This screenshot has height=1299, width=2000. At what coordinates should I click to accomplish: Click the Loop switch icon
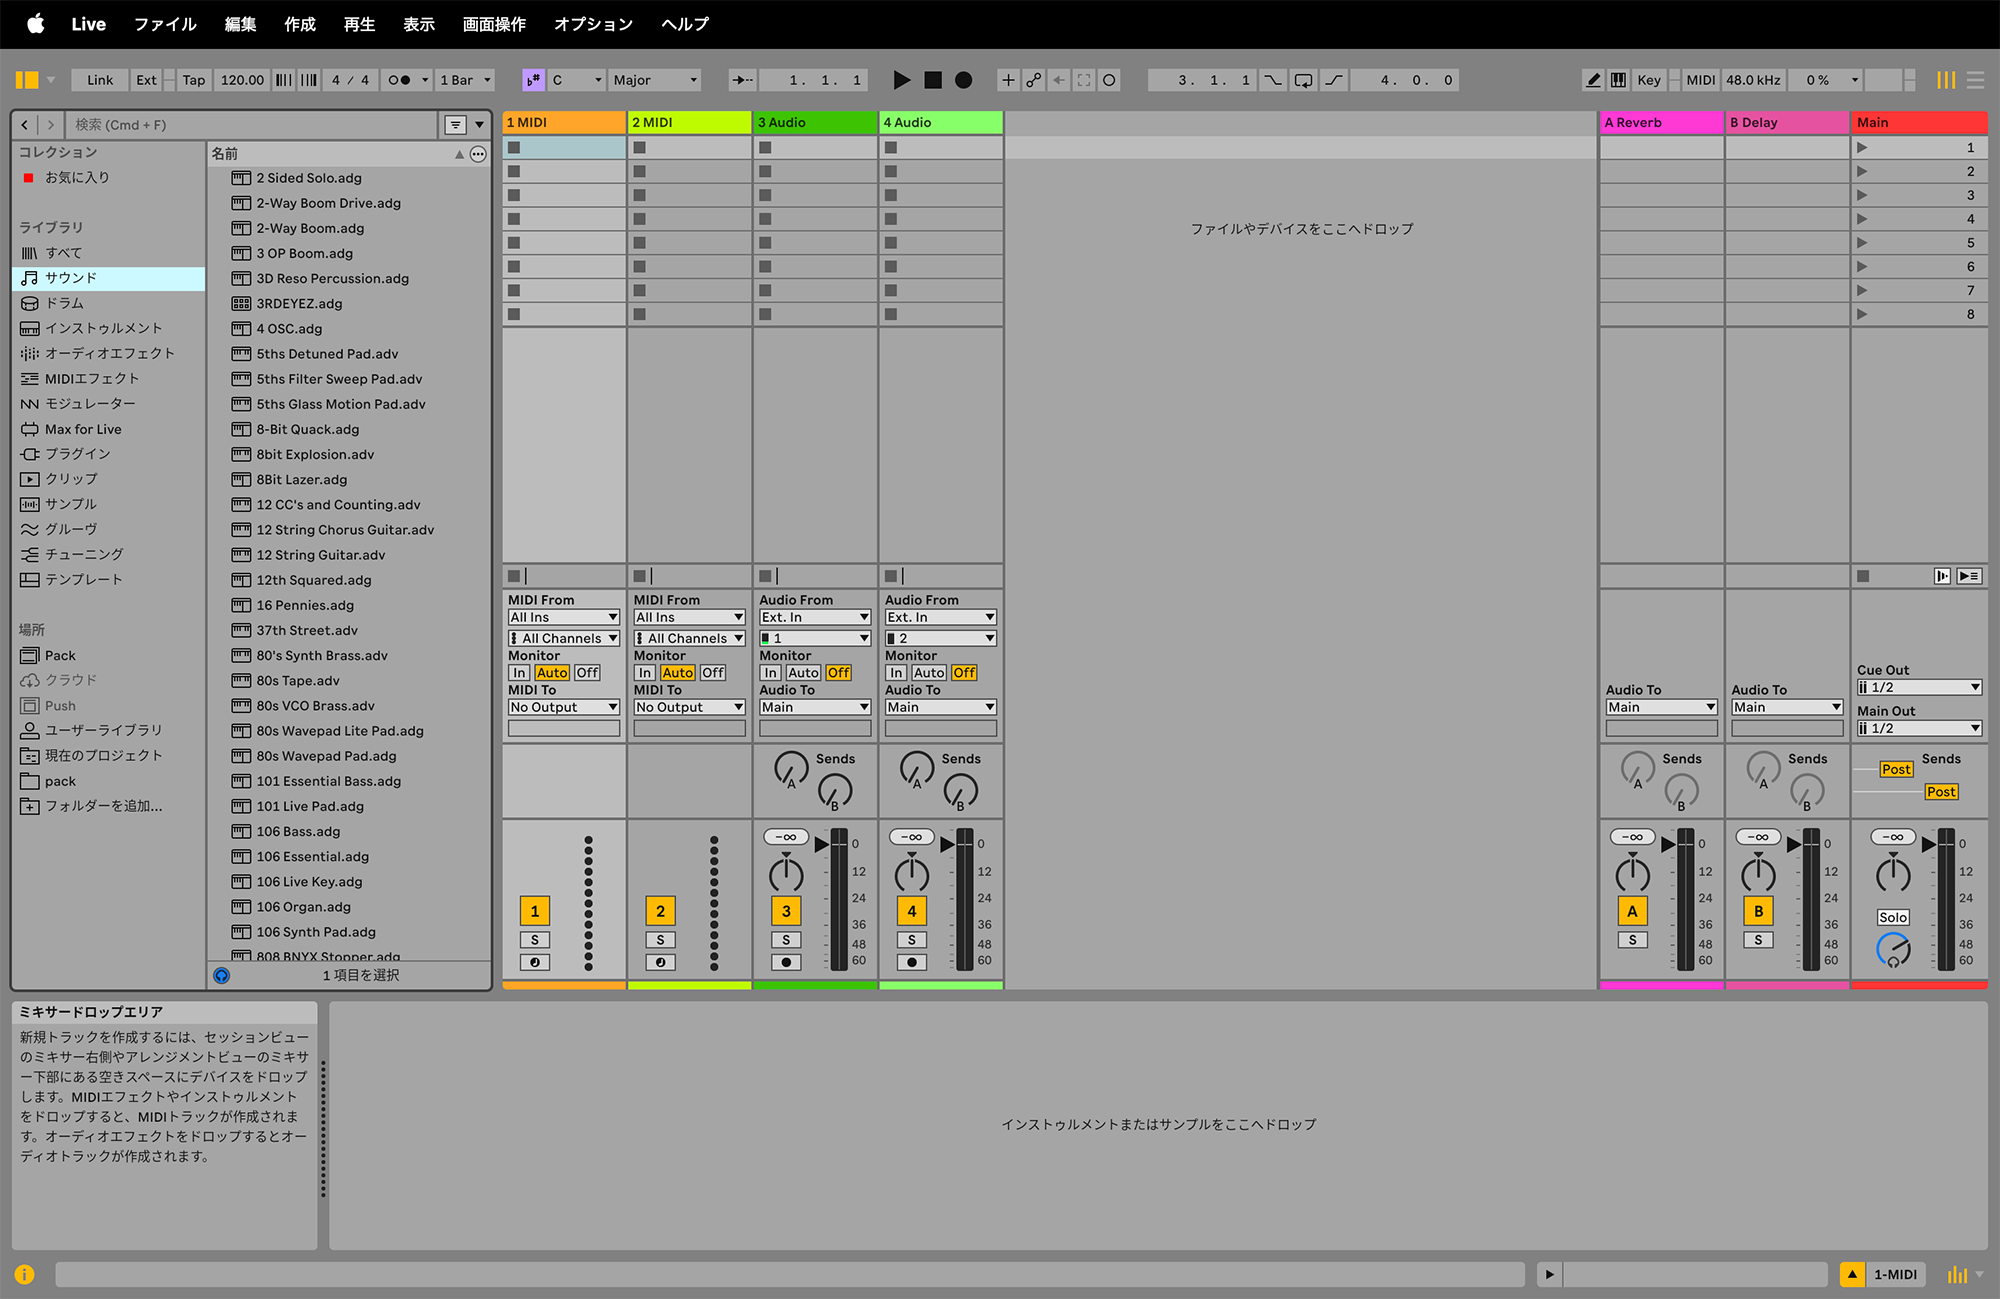pos(1303,80)
